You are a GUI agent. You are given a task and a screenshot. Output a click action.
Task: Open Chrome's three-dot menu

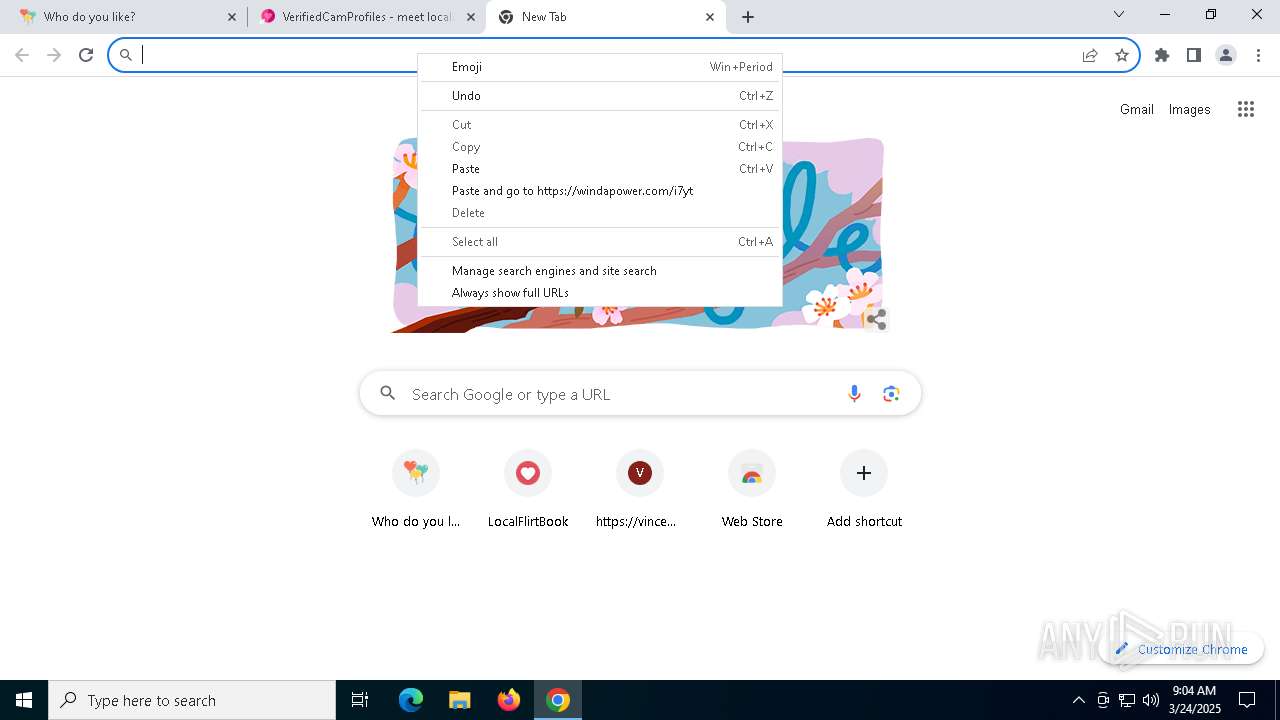[x=1258, y=55]
